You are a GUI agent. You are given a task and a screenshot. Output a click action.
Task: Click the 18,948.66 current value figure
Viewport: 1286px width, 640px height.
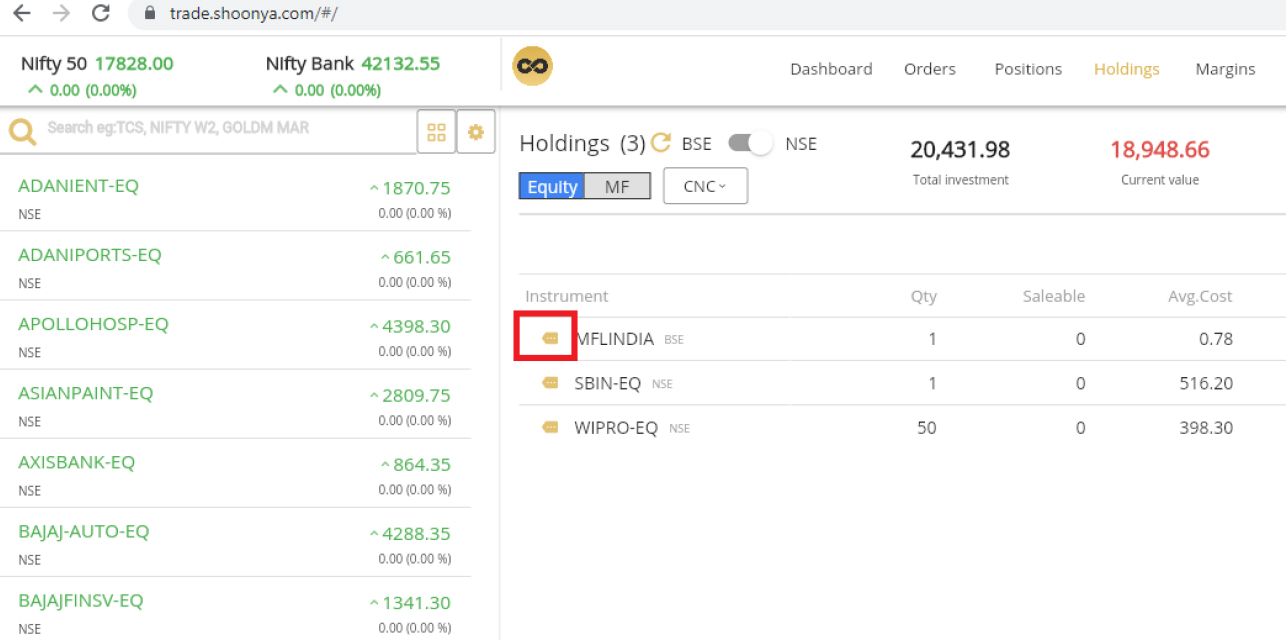pyautogui.click(x=1160, y=150)
